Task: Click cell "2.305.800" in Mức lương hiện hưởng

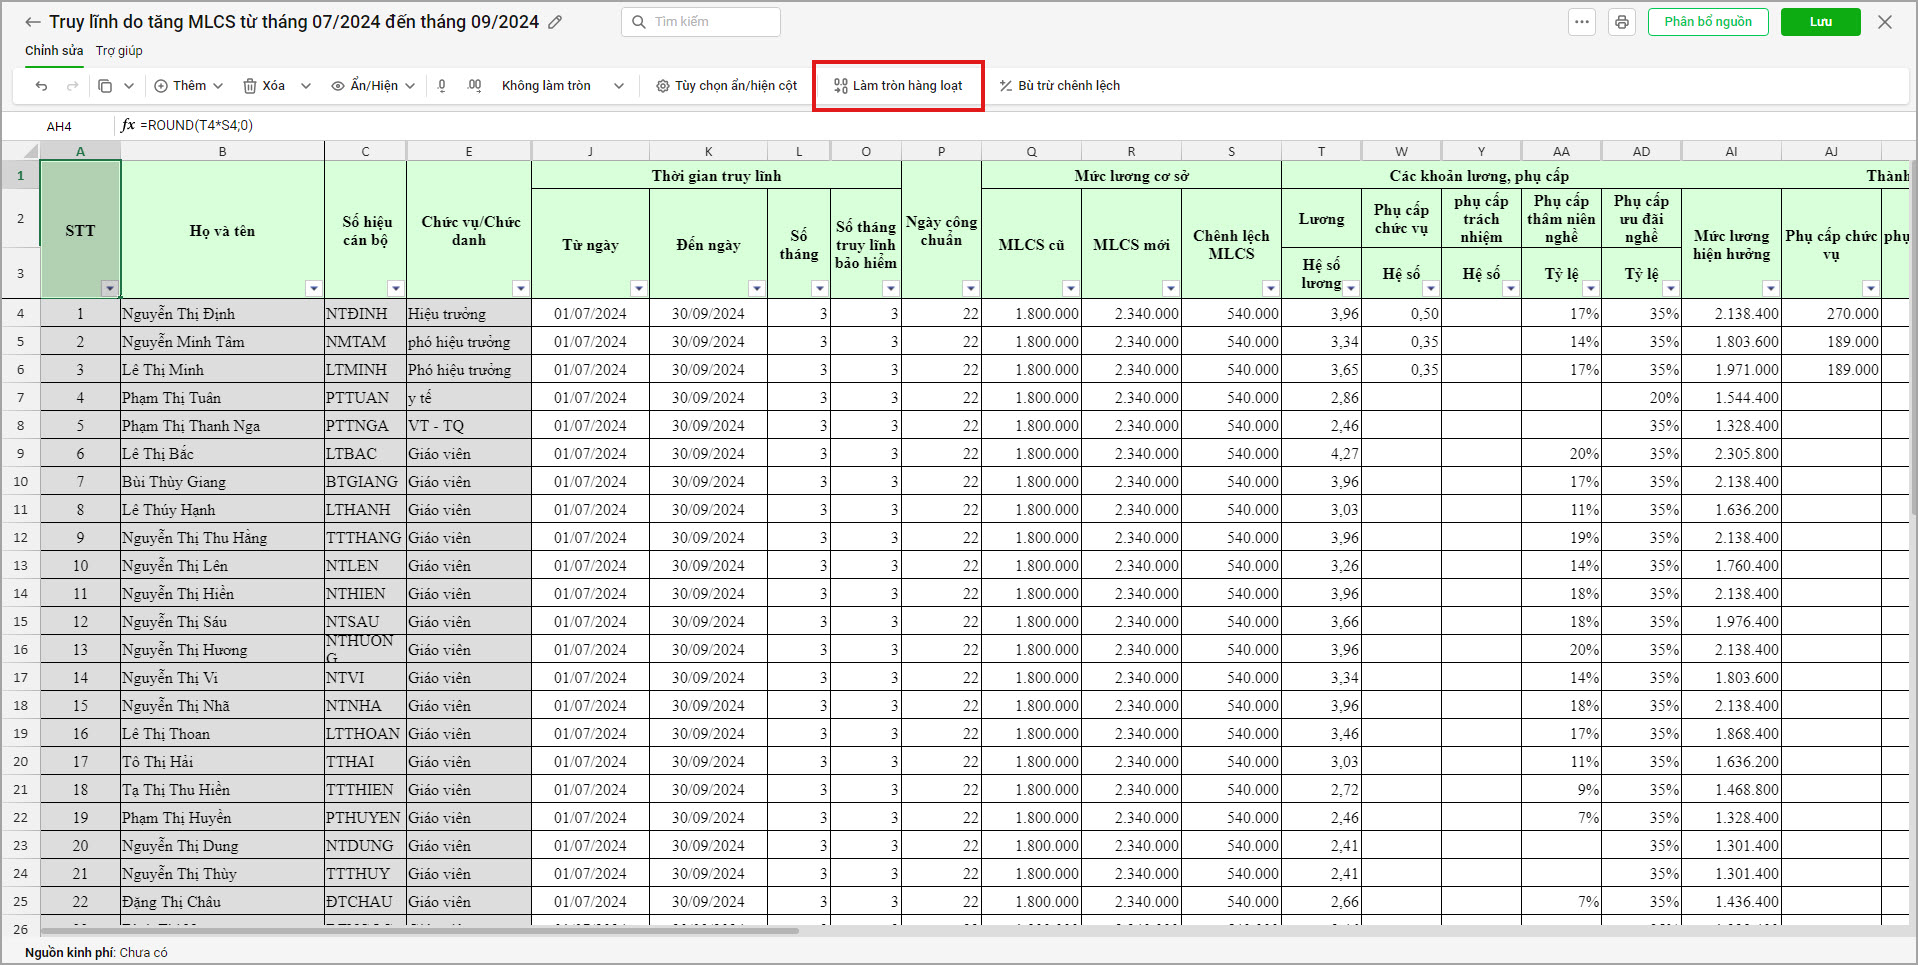Action: (x=1731, y=453)
